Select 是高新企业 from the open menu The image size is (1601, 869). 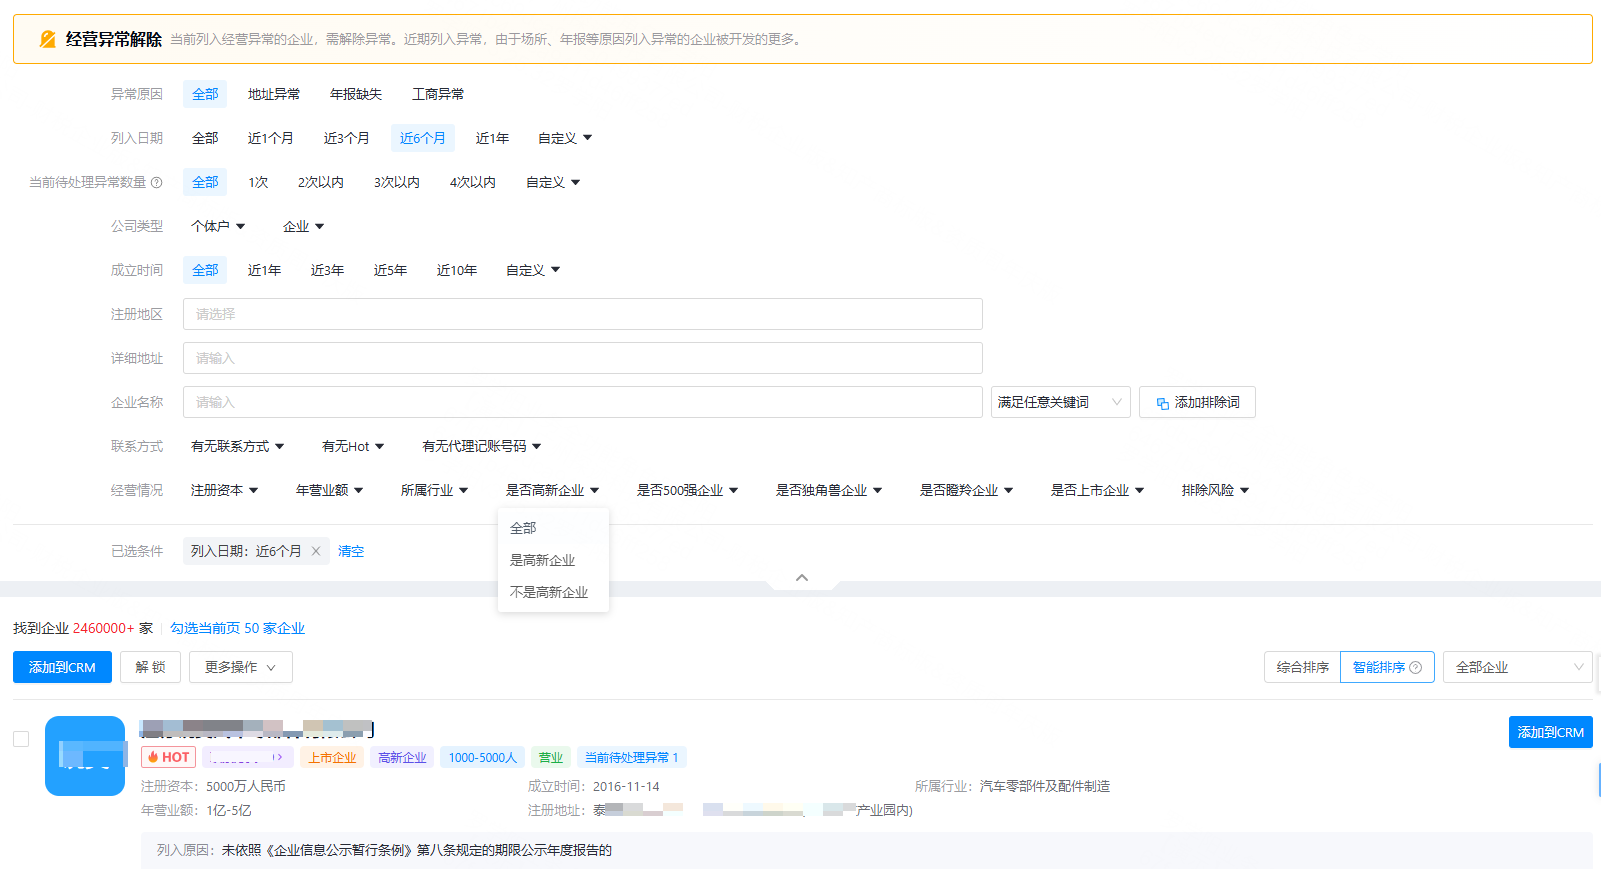pyautogui.click(x=542, y=560)
